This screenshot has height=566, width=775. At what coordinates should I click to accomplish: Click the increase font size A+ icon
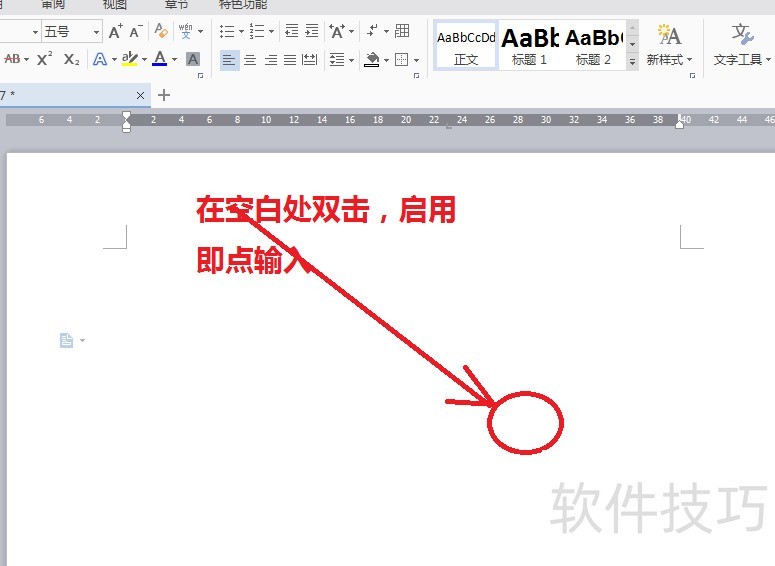tap(115, 32)
